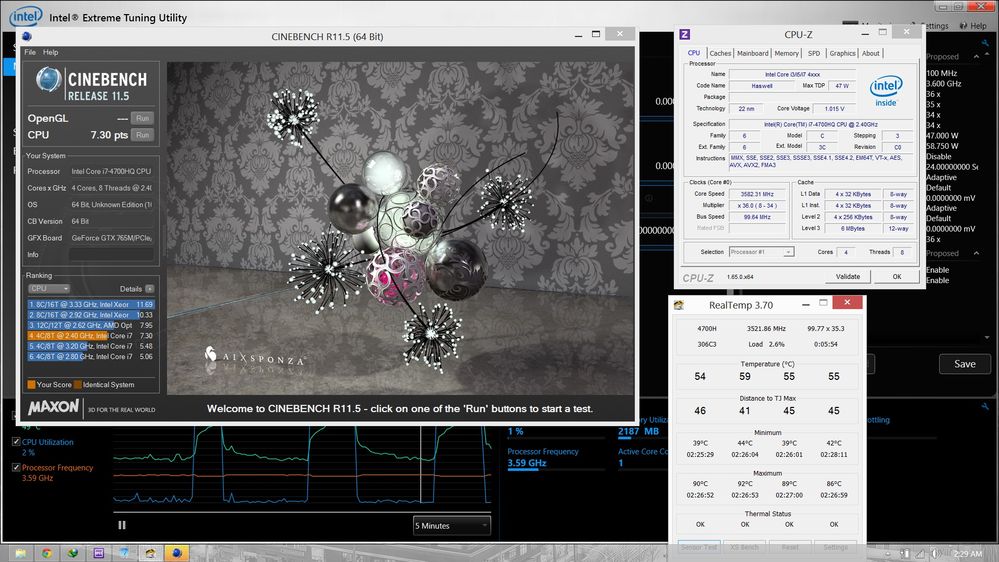This screenshot has width=999, height=562.
Task: Open CPU-Z Processor #1 selection dropdown
Action: [x=761, y=252]
